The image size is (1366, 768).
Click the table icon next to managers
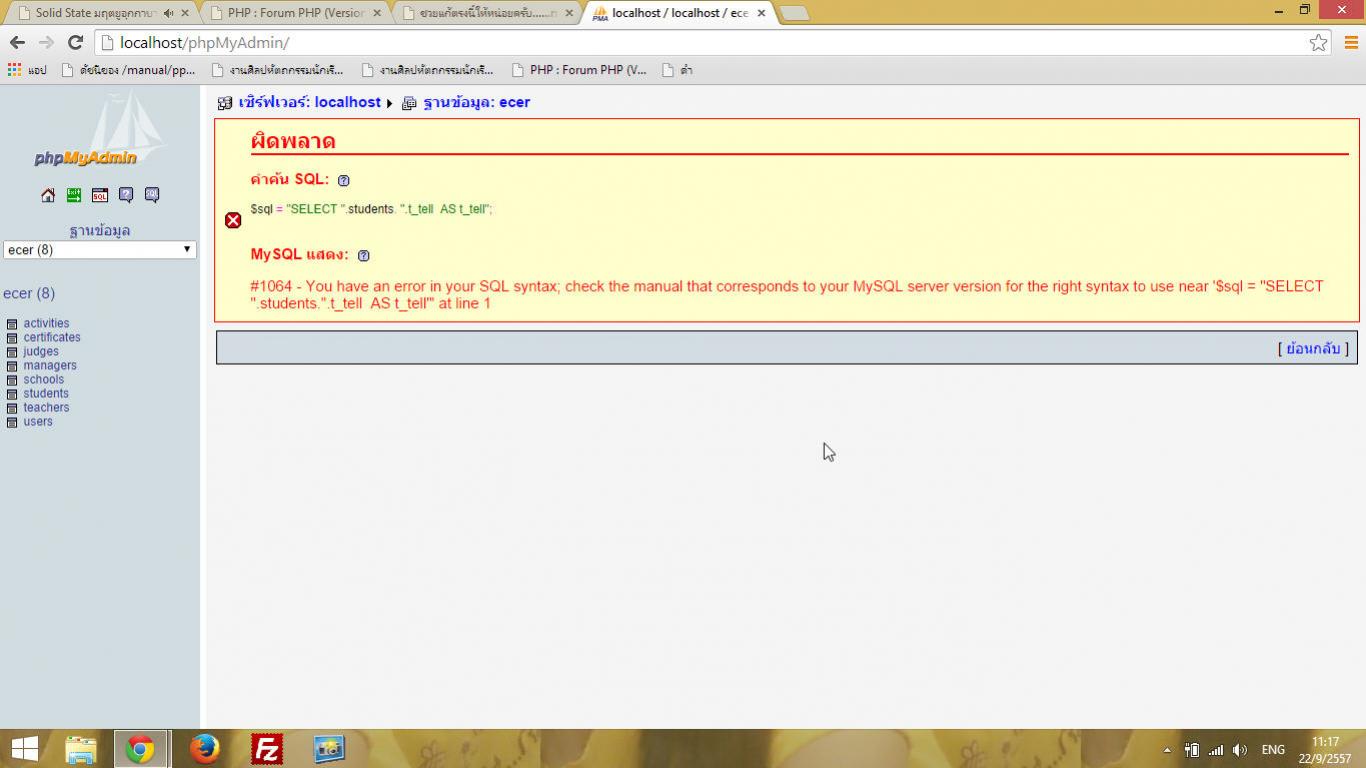(x=12, y=366)
